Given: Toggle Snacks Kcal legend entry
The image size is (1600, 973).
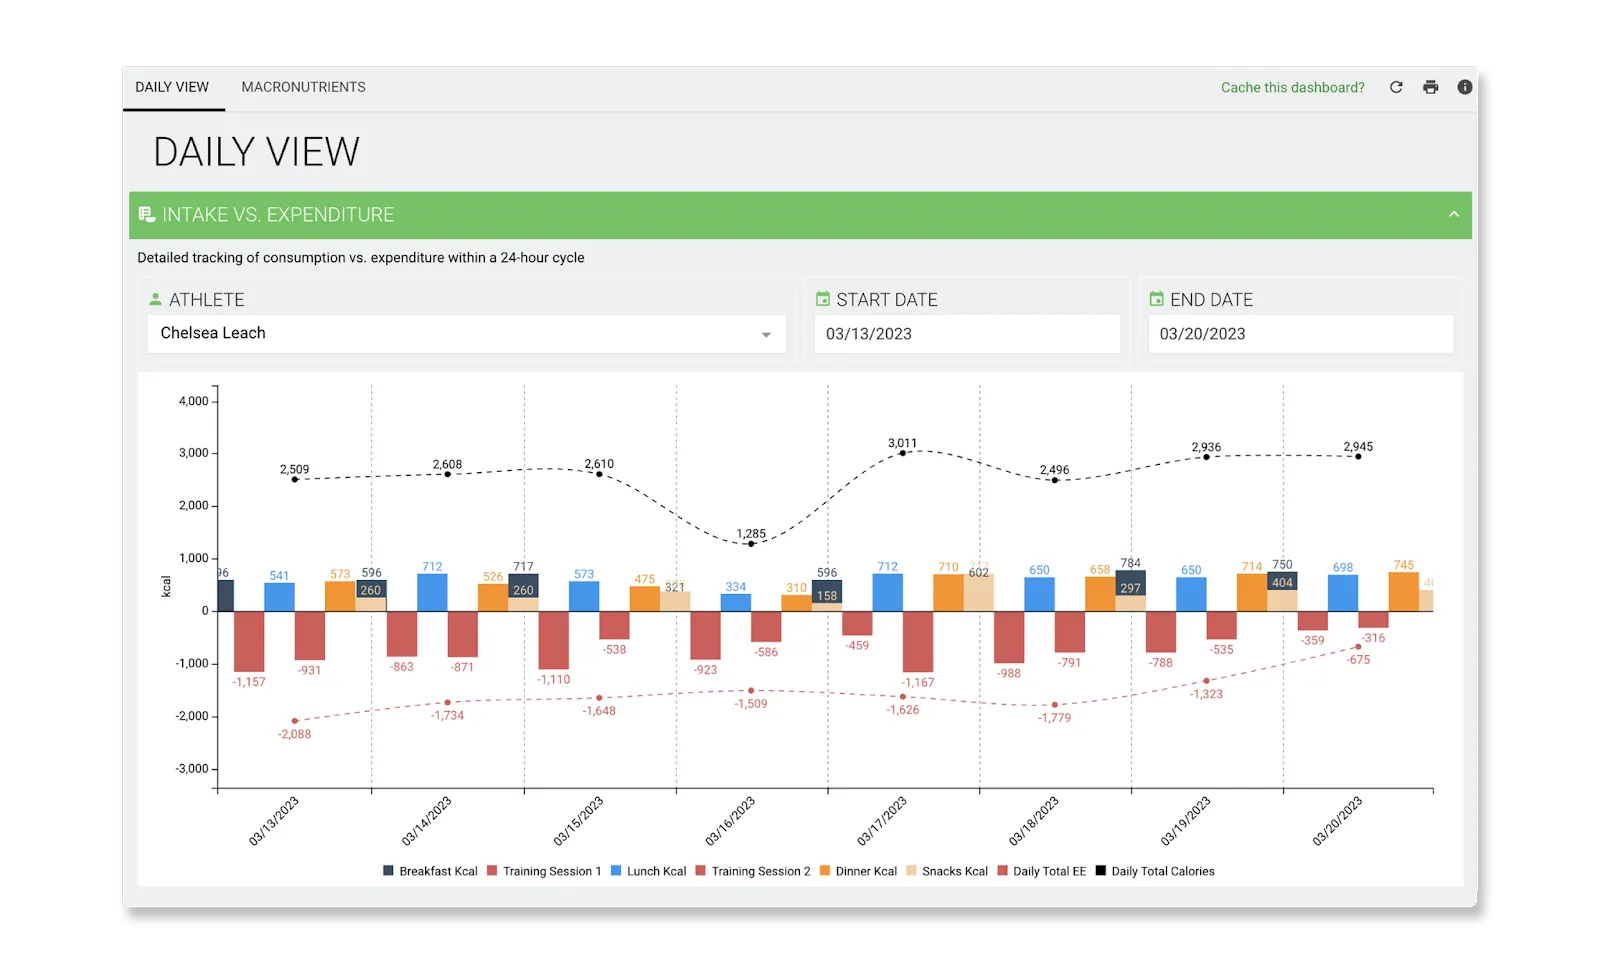Looking at the screenshot, I should click(946, 871).
